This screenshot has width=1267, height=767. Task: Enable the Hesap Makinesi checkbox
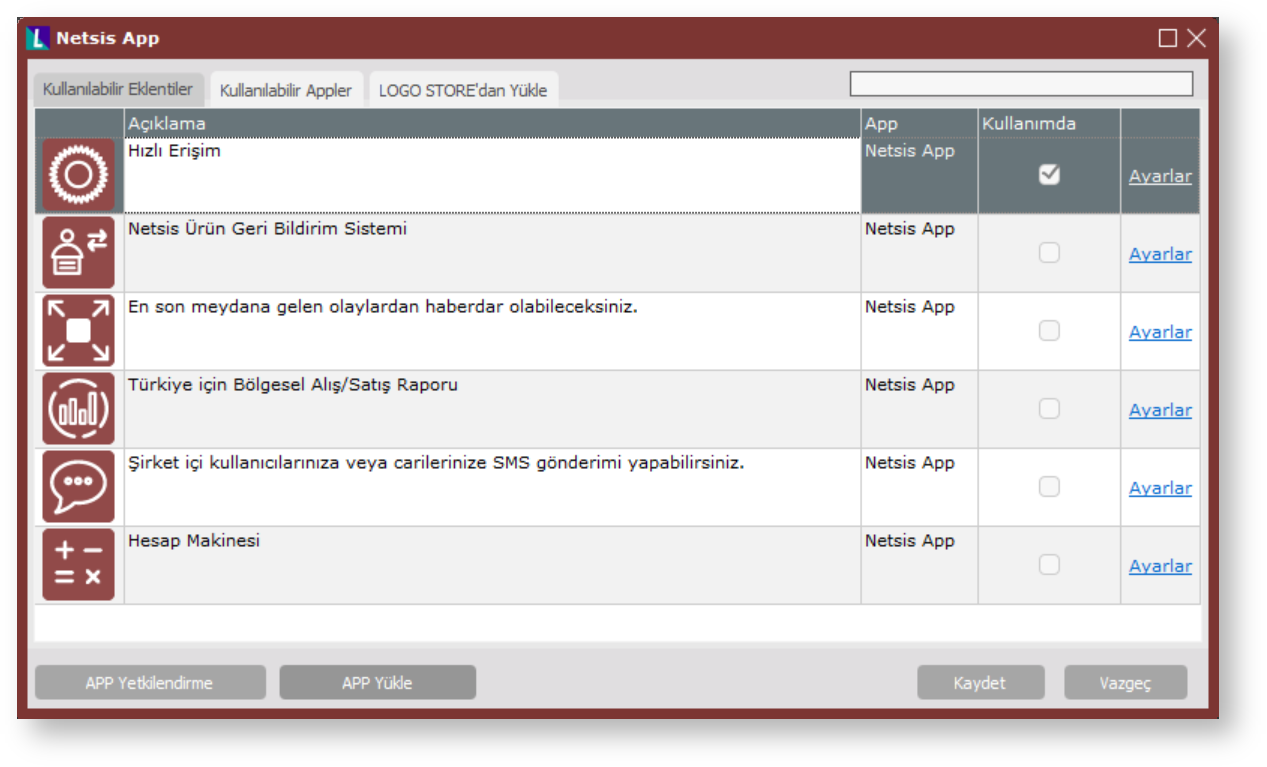tap(1049, 565)
